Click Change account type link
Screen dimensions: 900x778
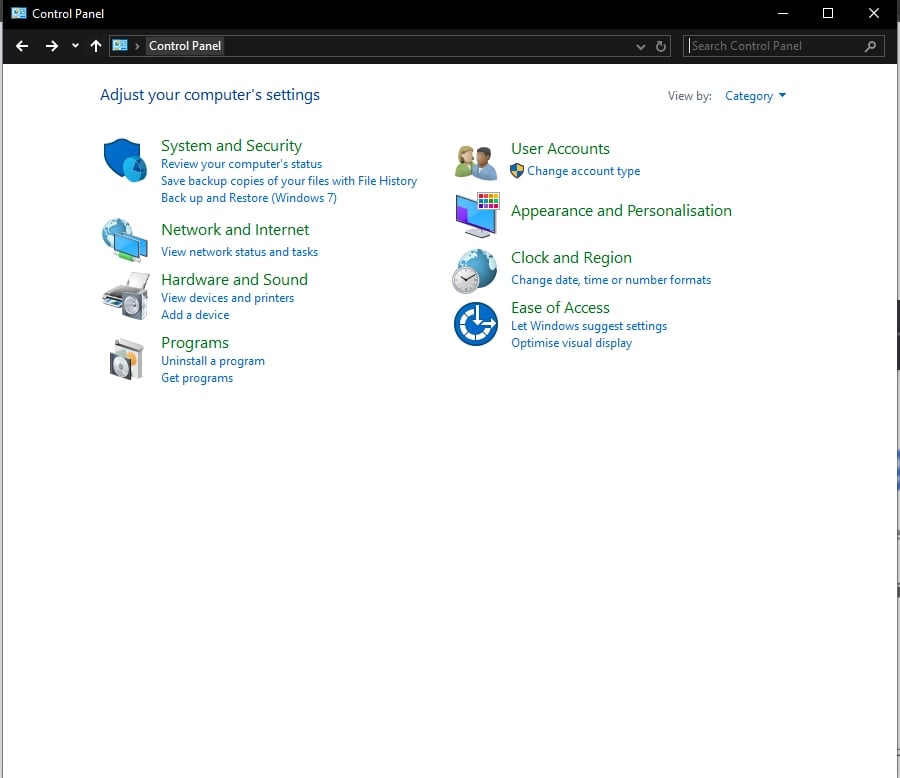coord(583,171)
